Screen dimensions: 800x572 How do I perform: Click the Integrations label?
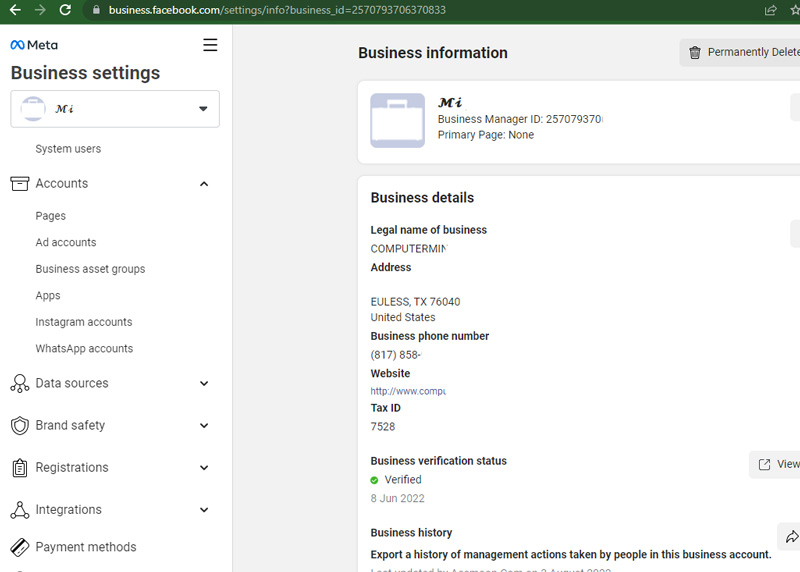68,510
